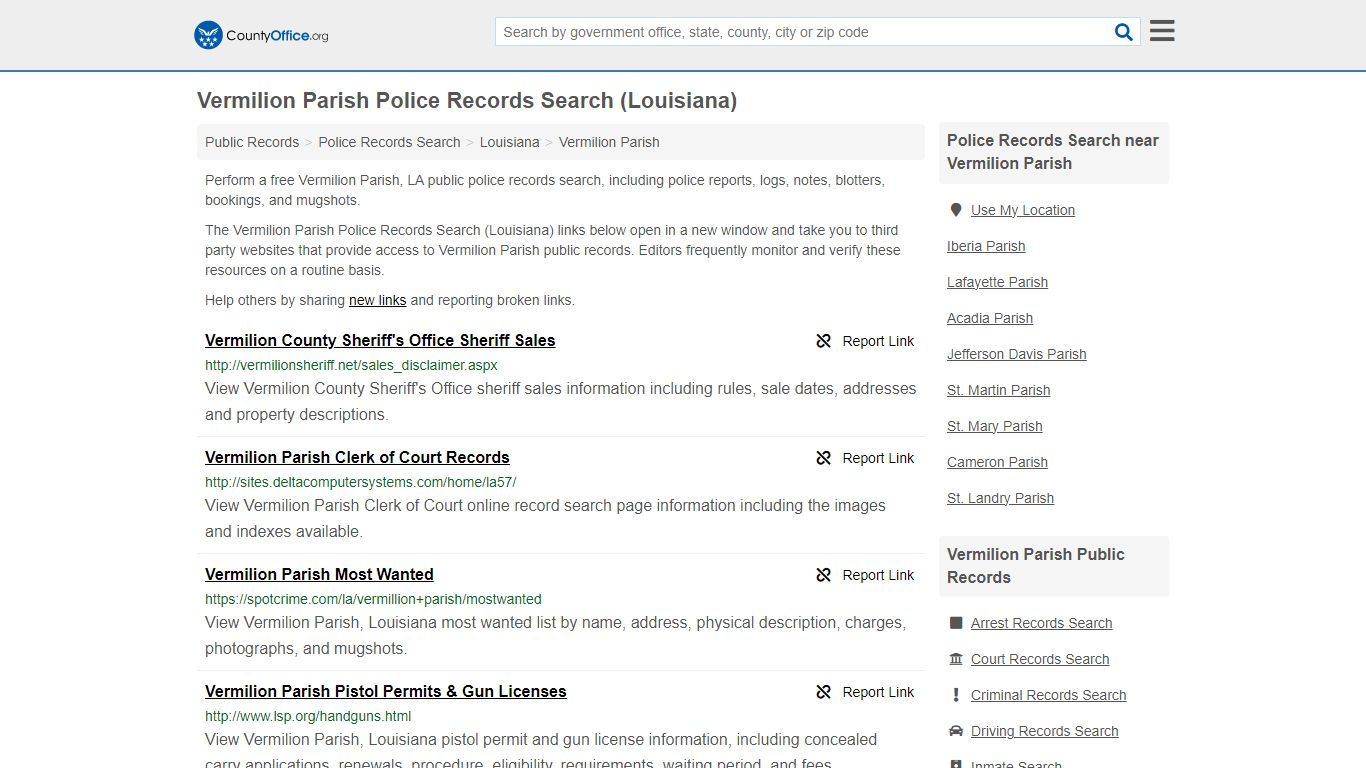
Task: Open Criminal Records Search link
Action: coord(1048,695)
